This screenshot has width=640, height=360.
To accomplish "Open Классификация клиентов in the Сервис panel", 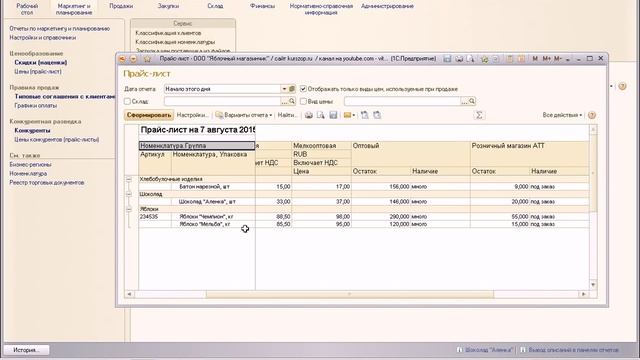I will tap(168, 33).
